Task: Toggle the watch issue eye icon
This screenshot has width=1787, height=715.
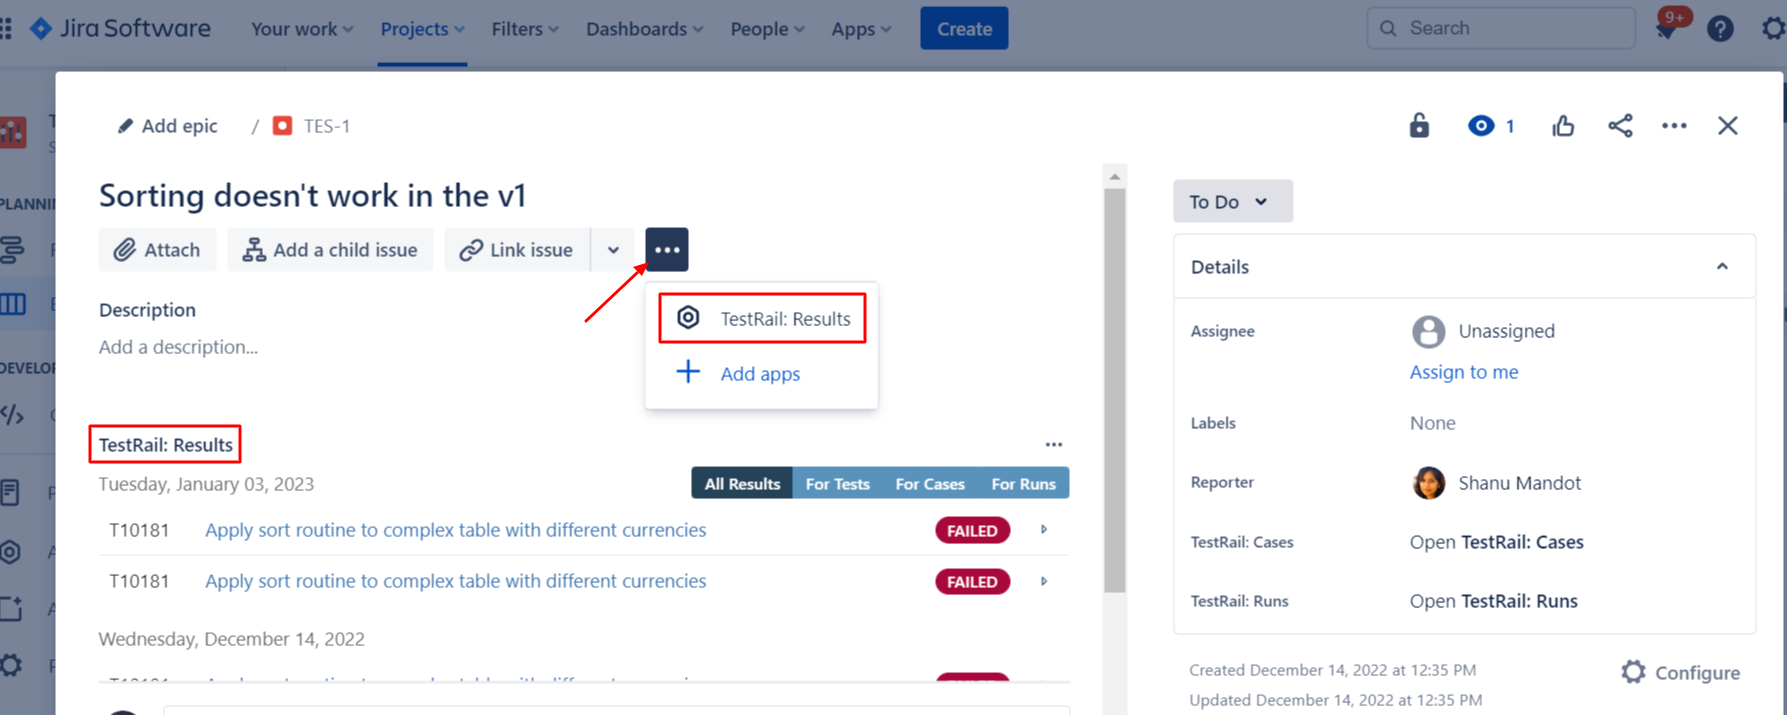Action: coord(1481,126)
